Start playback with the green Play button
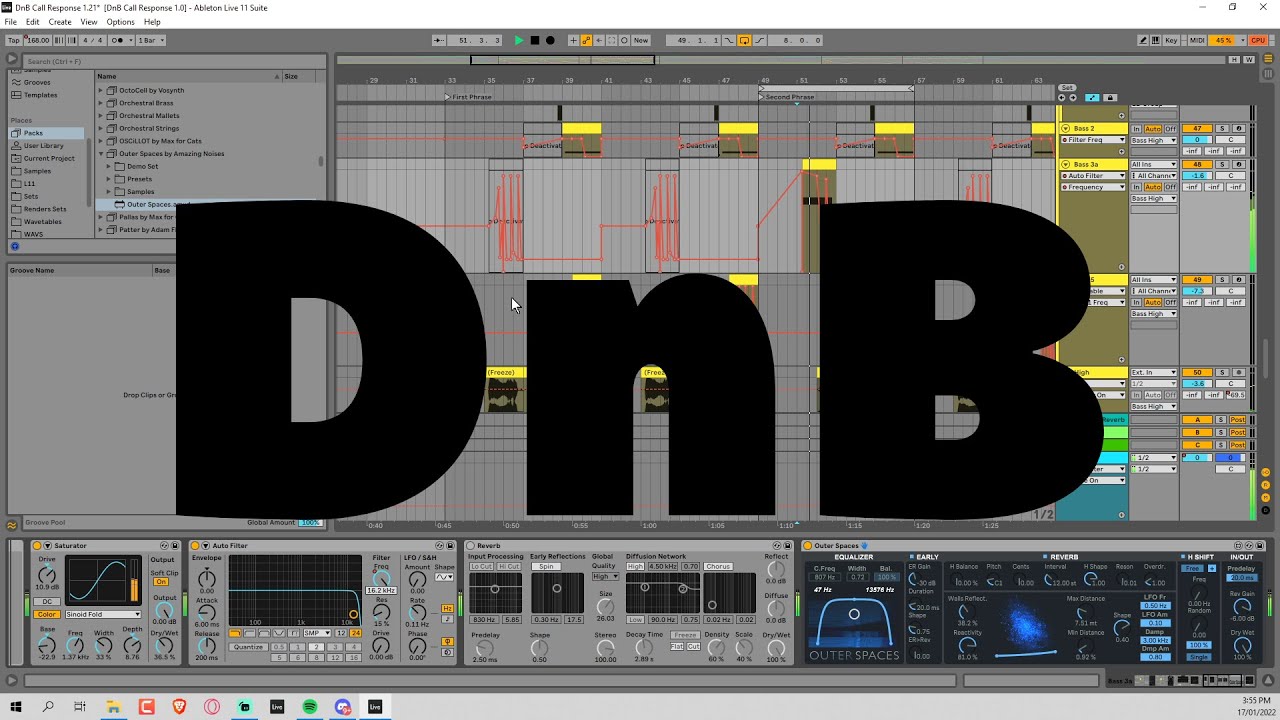The image size is (1280, 720). [519, 40]
